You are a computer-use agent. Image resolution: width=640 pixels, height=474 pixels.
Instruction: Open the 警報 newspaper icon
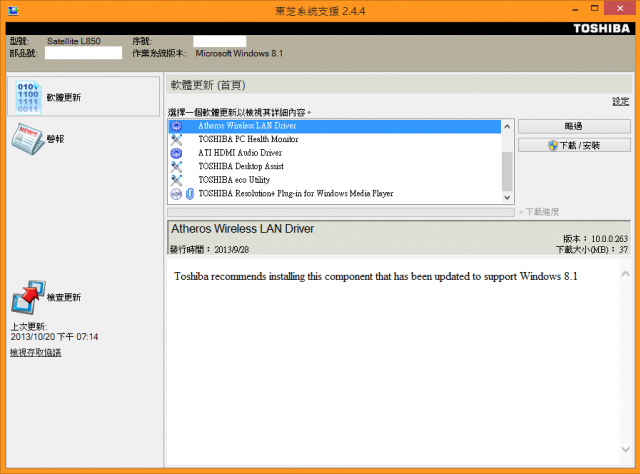coord(27,139)
